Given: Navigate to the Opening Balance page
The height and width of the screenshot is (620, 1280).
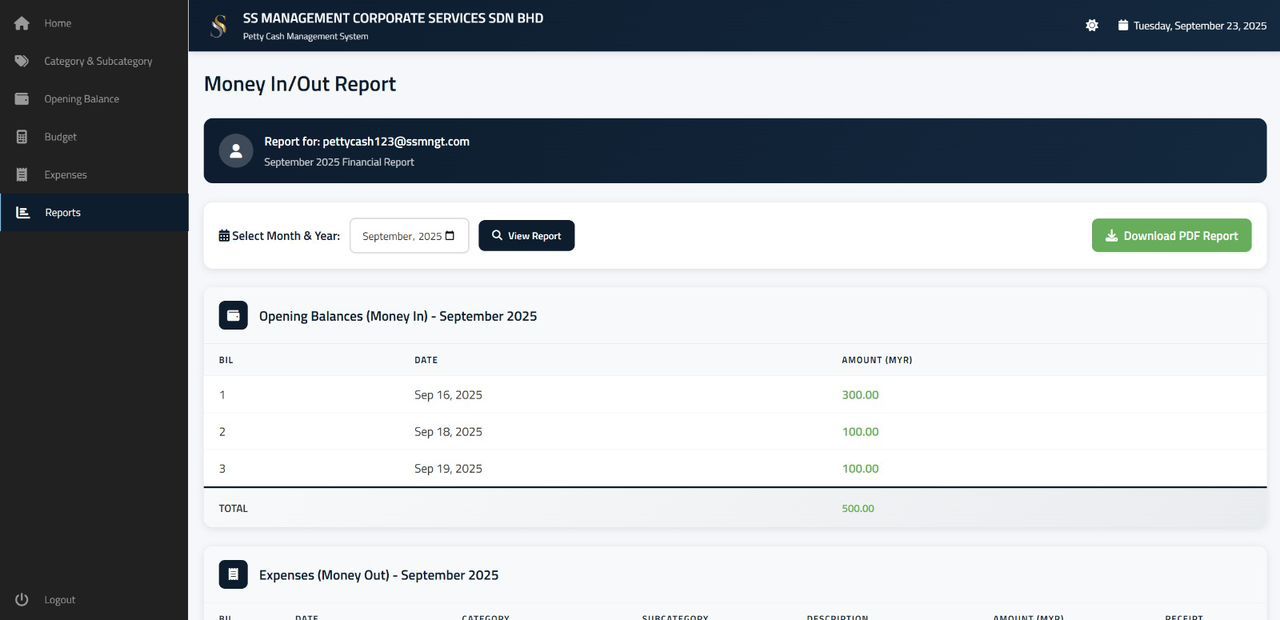Looking at the screenshot, I should pos(81,99).
